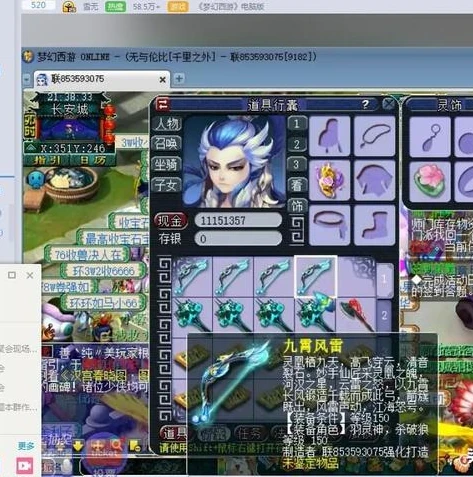Click the 梦幻西游 window title icon

pos(28,56)
